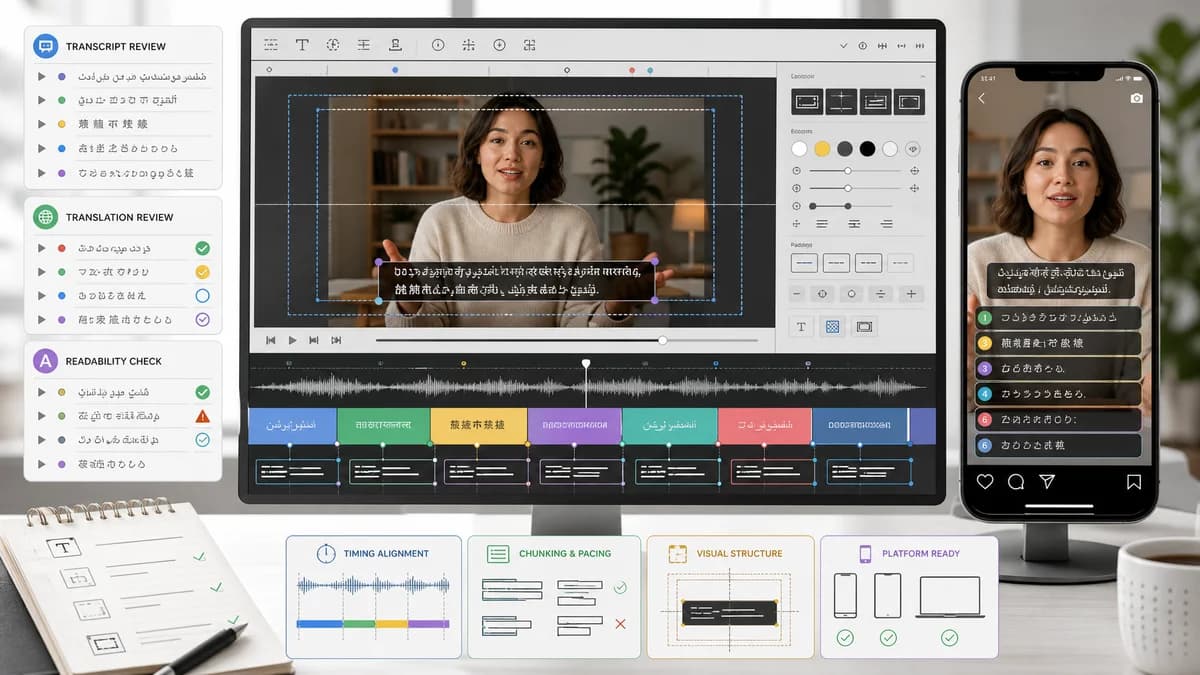Select the yellow color swatch
Screen dimensions: 1200x675
pyautogui.click(x=822, y=149)
